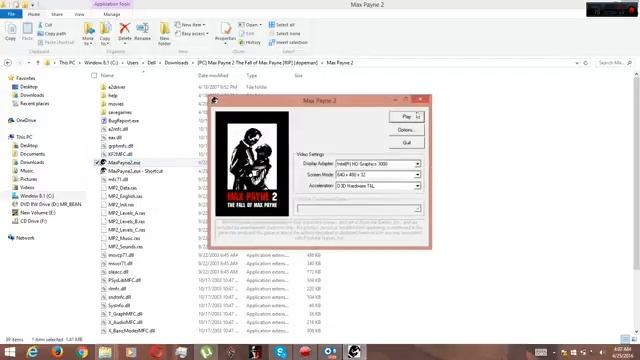Select the MP2_Data.ras file
Screen dimensions: 640x360
(x=122, y=188)
